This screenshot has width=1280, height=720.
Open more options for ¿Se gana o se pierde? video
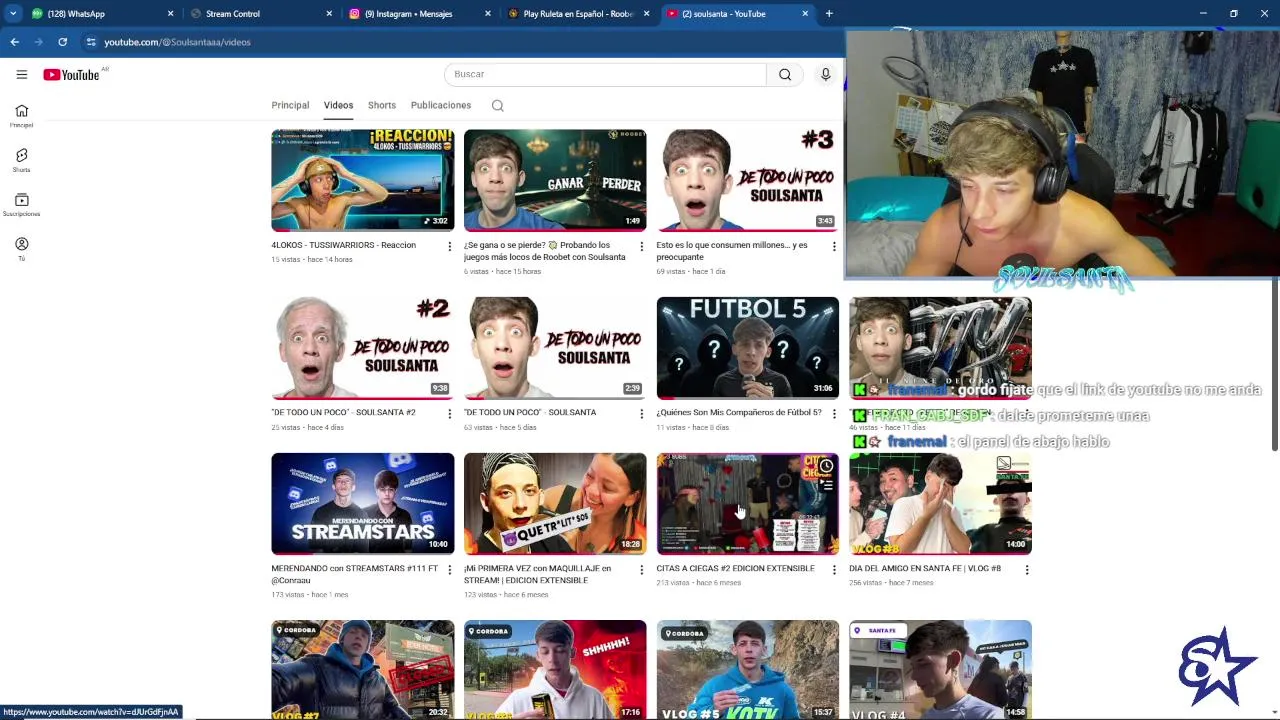click(x=641, y=246)
